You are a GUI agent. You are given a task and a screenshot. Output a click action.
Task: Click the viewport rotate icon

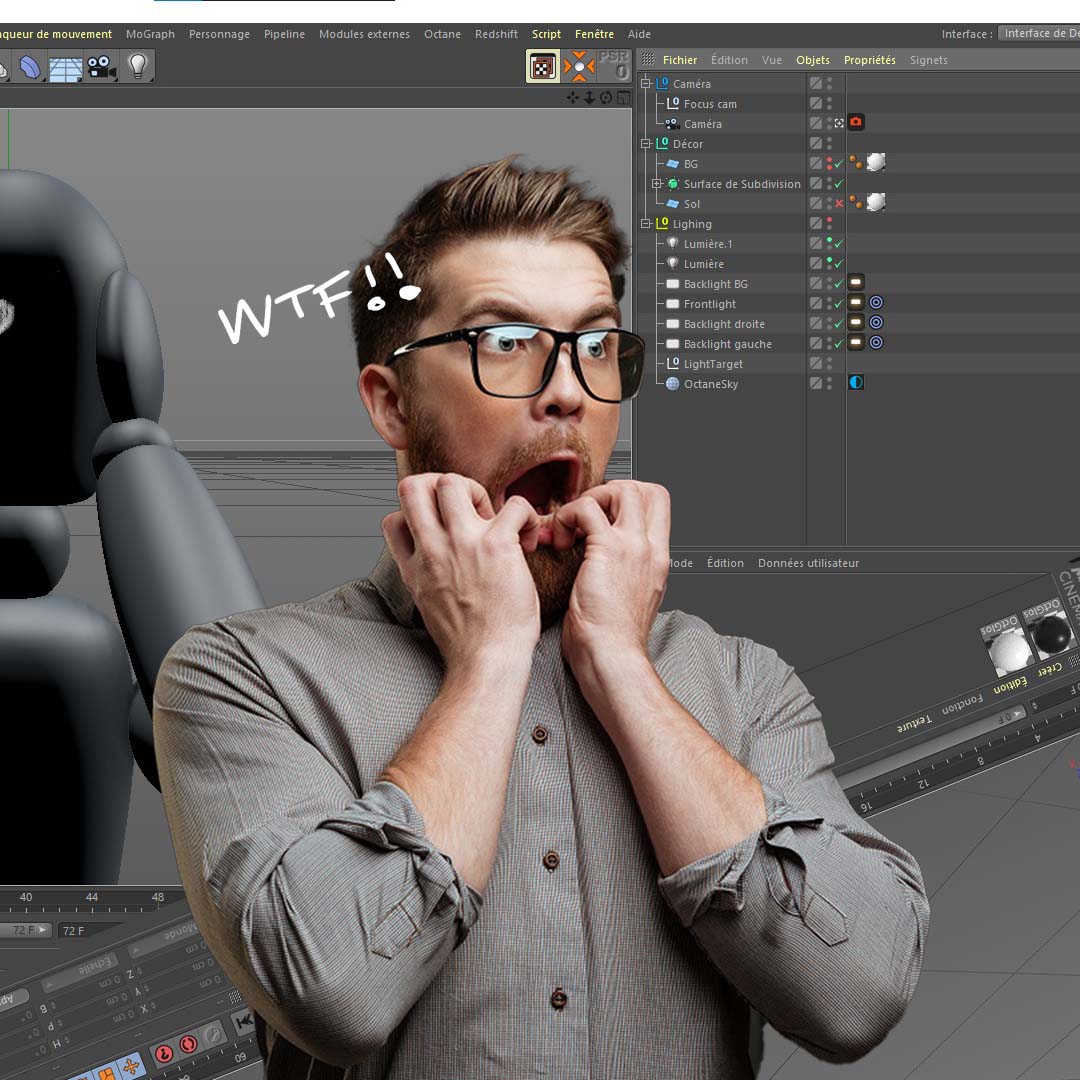[606, 98]
